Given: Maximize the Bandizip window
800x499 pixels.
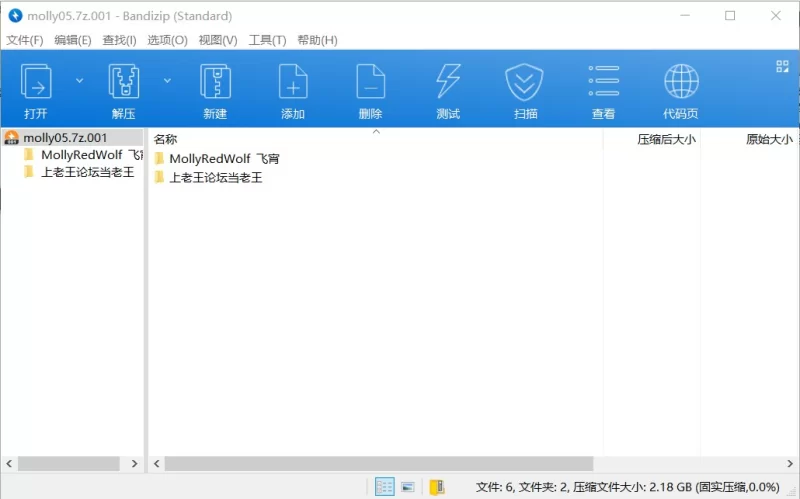Looking at the screenshot, I should point(730,16).
